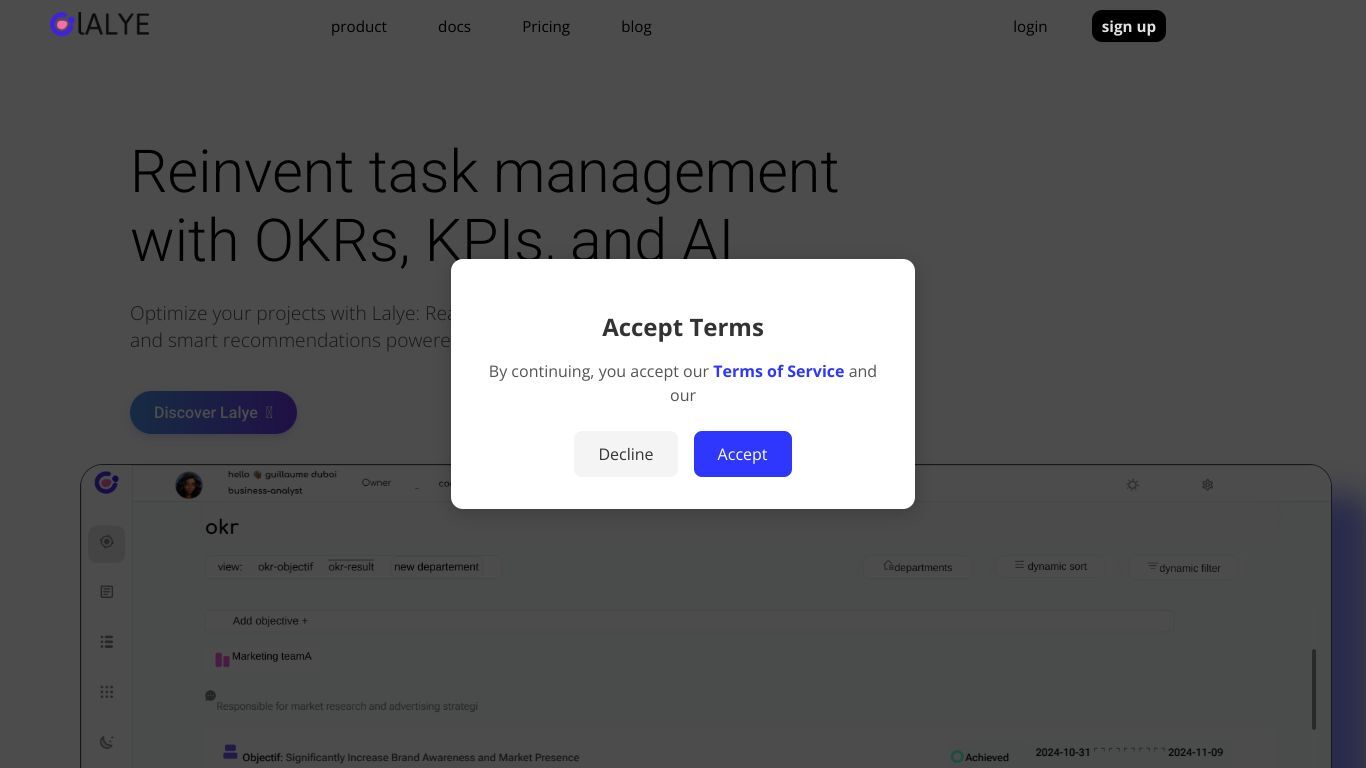Click the login link

coord(1030,26)
